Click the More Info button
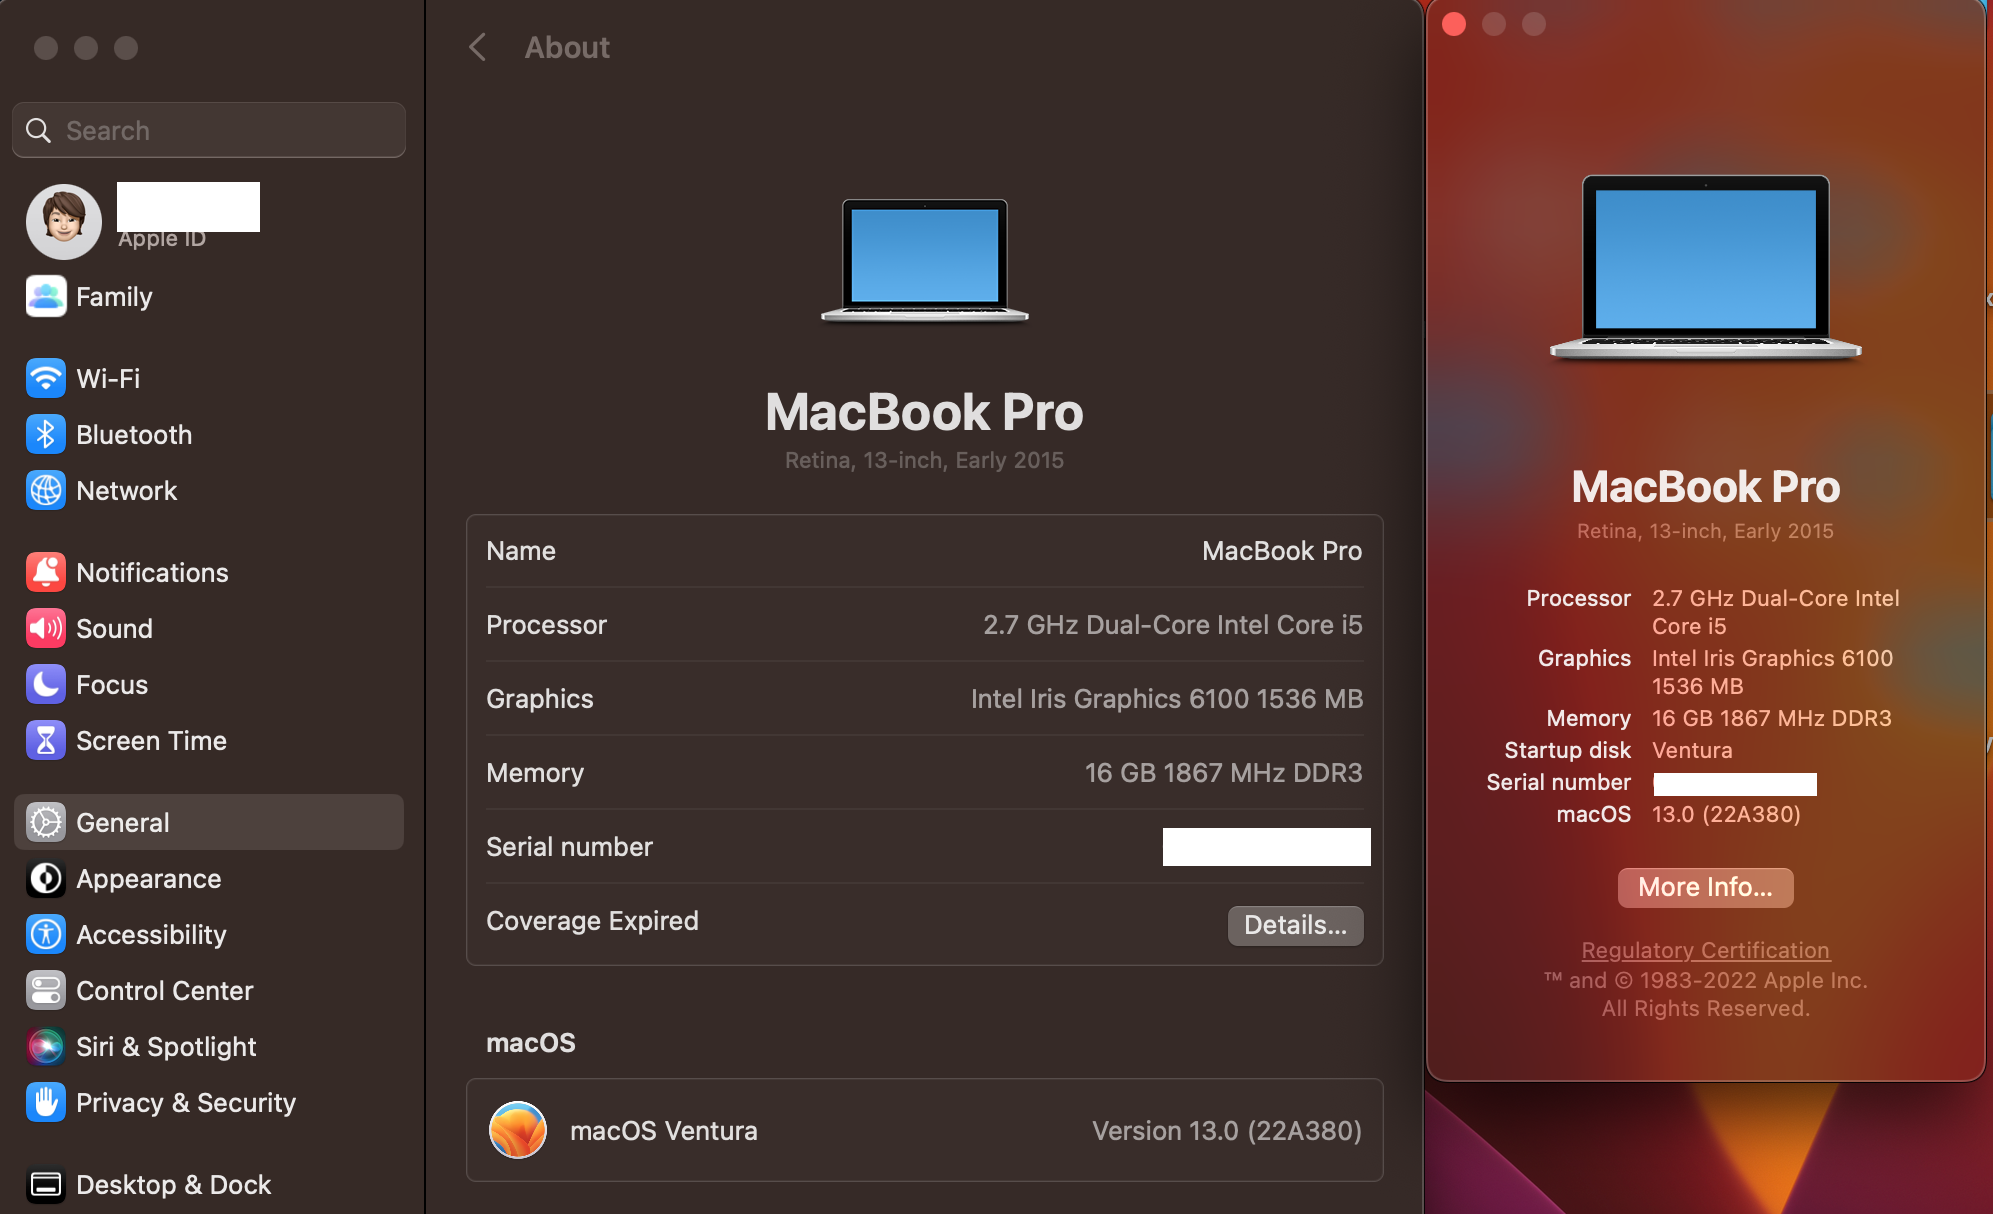 1706,887
